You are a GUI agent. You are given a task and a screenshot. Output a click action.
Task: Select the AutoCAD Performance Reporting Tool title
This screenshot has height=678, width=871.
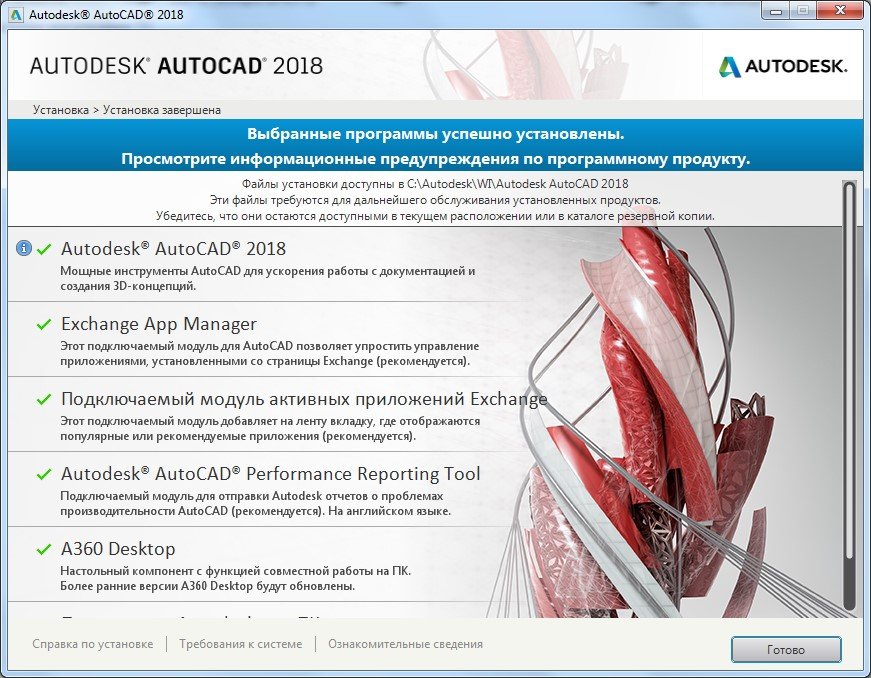click(271, 474)
